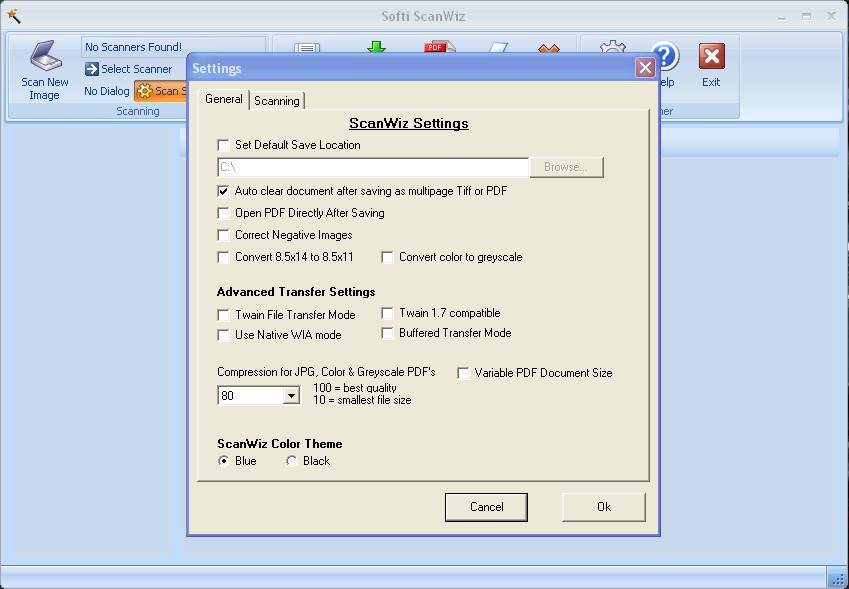Tick Buffered Transfer Mode checkbox

(x=387, y=333)
